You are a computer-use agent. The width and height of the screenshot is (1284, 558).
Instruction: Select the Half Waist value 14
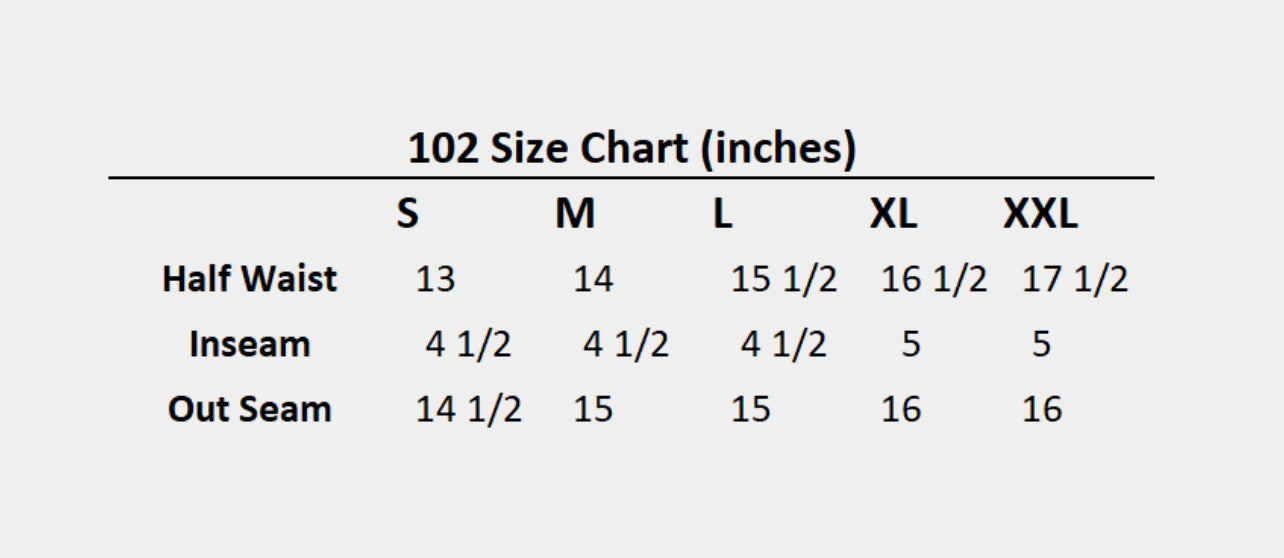pos(593,279)
